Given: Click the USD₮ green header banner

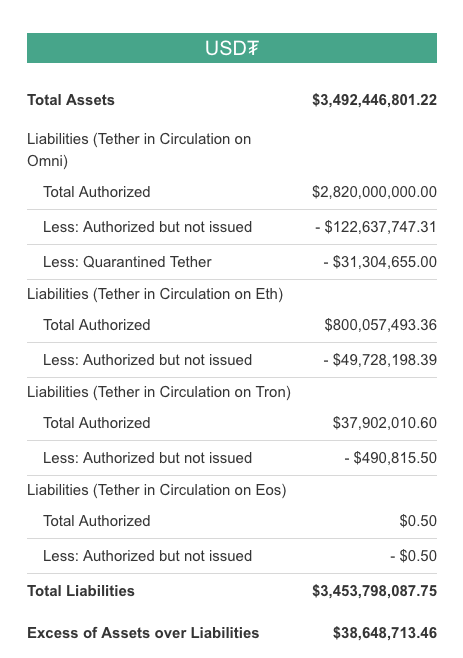Looking at the screenshot, I should click(232, 48).
